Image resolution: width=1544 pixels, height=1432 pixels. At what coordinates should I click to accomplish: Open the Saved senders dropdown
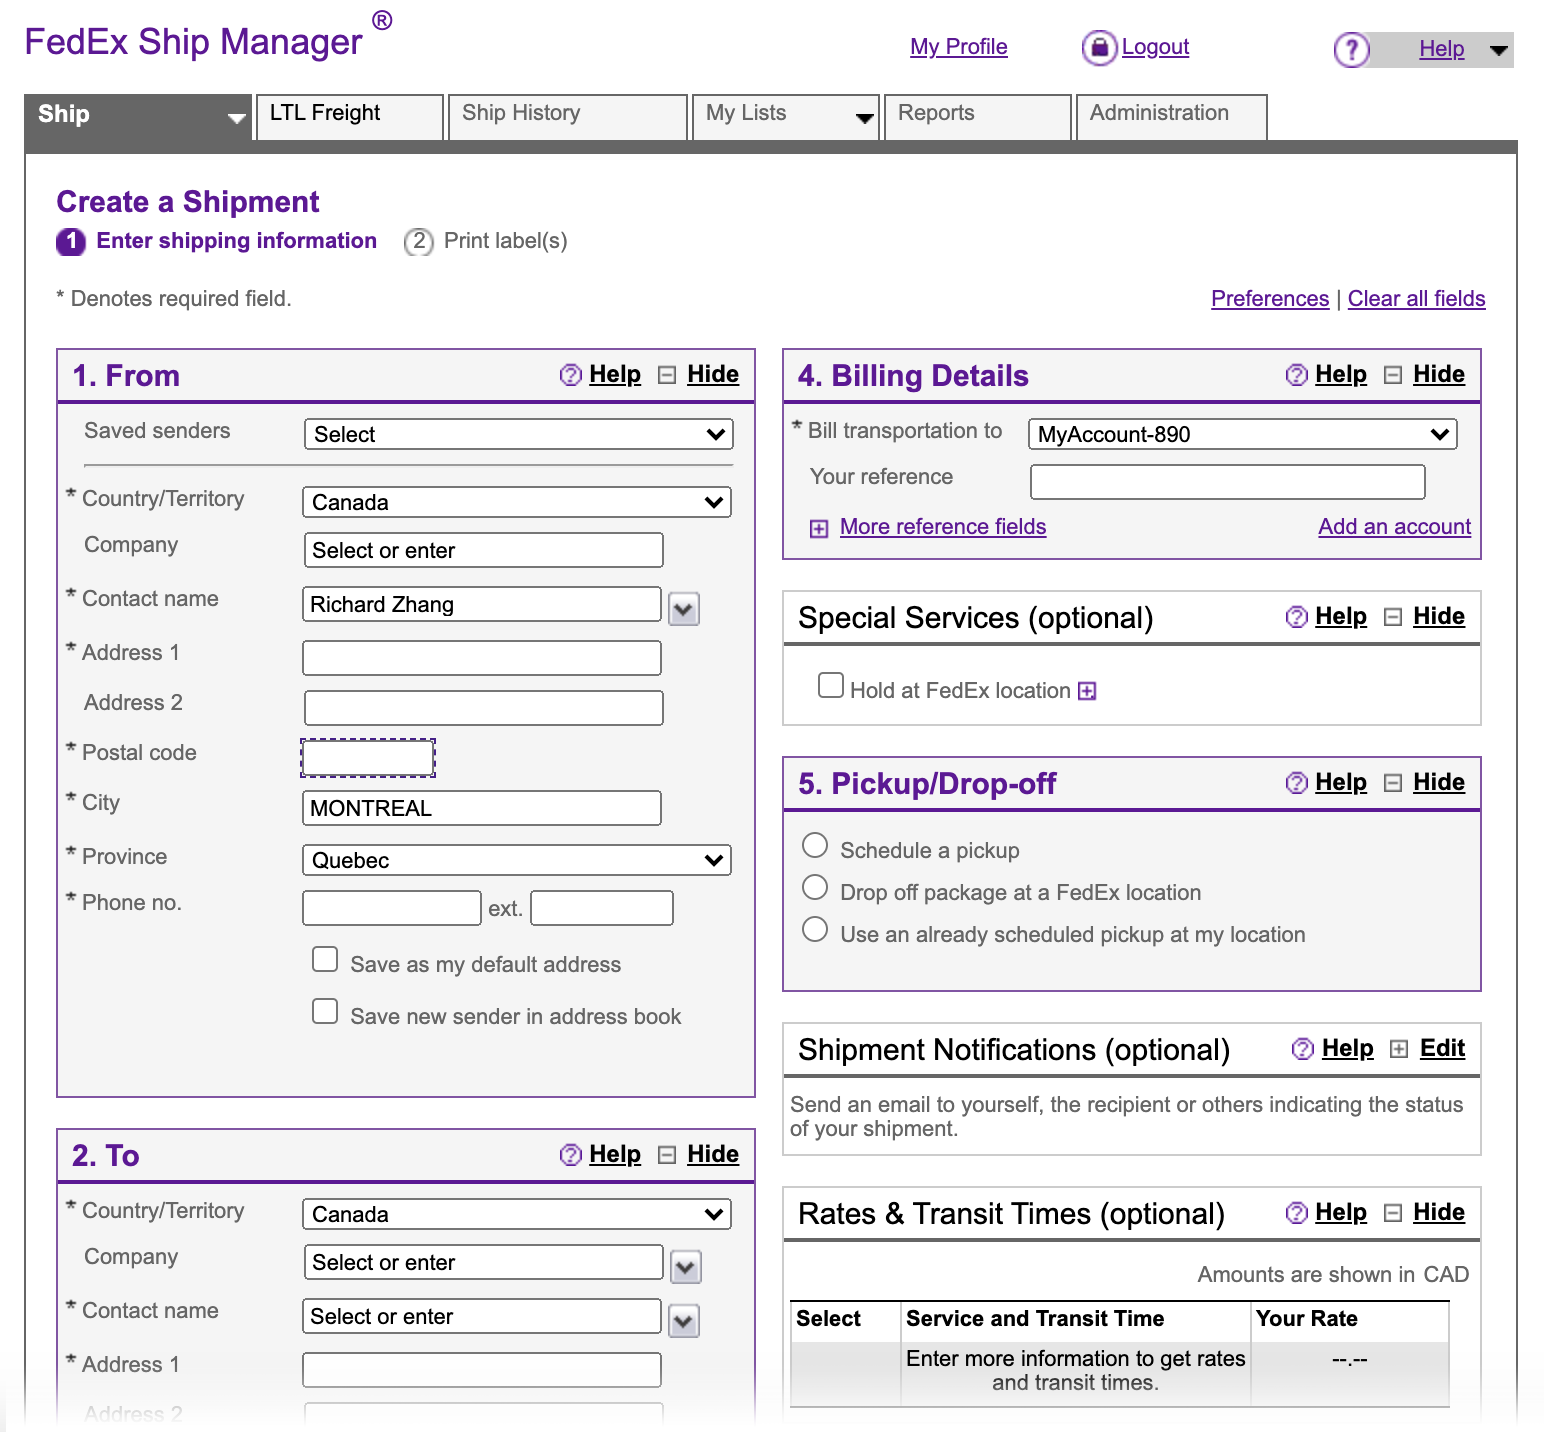click(x=518, y=434)
